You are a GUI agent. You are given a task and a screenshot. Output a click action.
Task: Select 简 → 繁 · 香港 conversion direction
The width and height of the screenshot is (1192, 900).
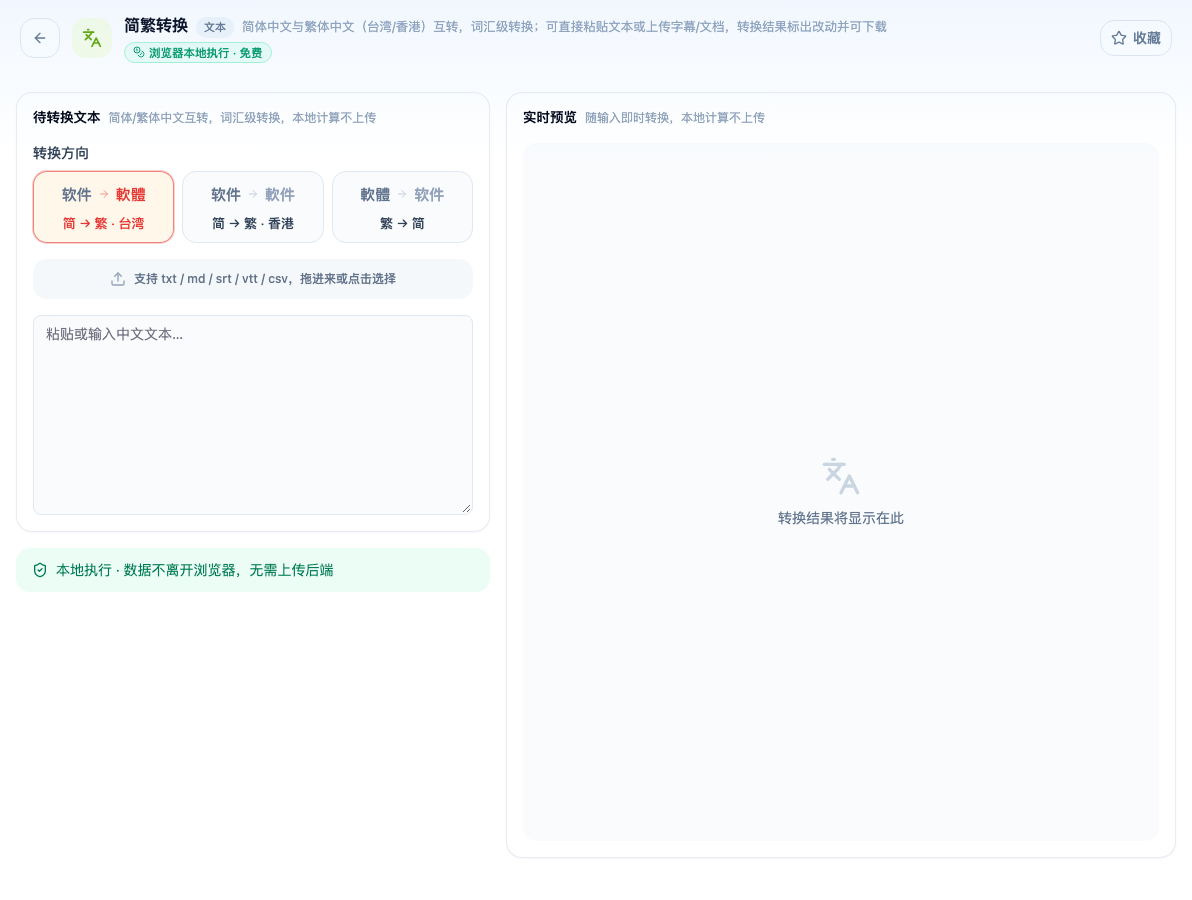click(253, 207)
